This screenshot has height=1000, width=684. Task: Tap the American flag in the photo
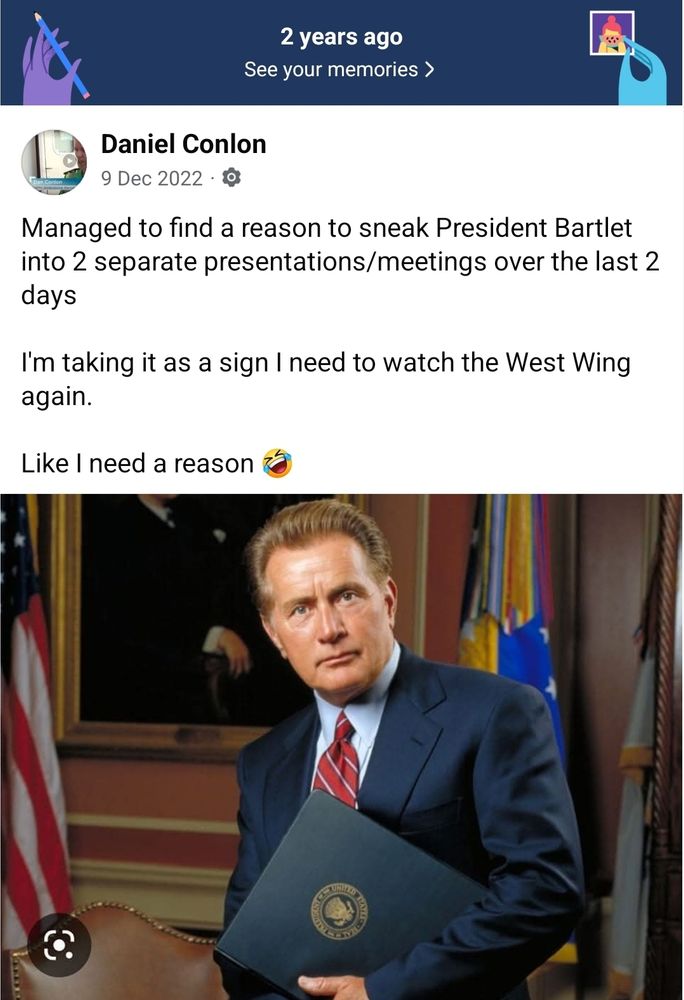(32, 714)
